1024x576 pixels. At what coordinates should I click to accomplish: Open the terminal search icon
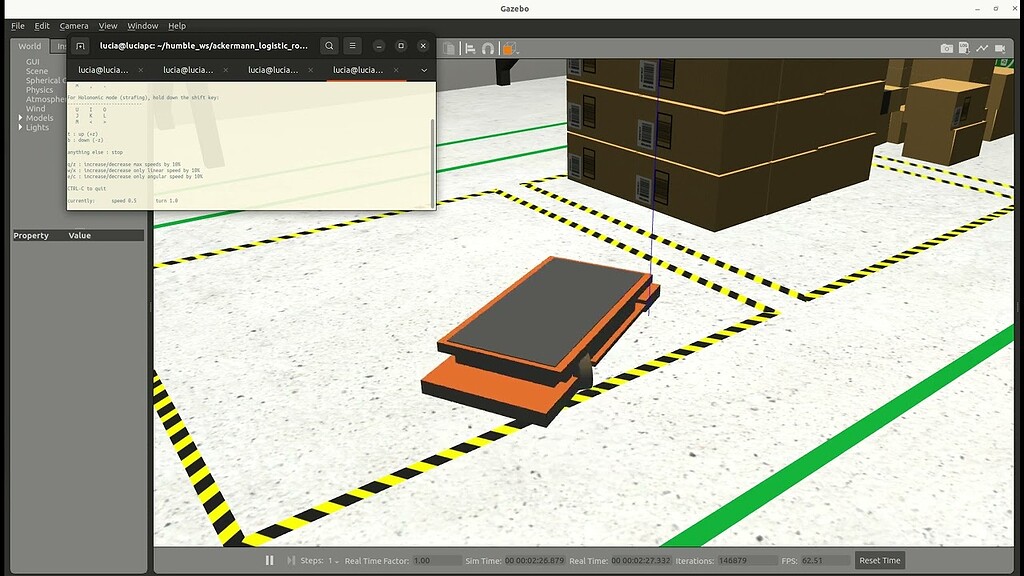[x=329, y=45]
